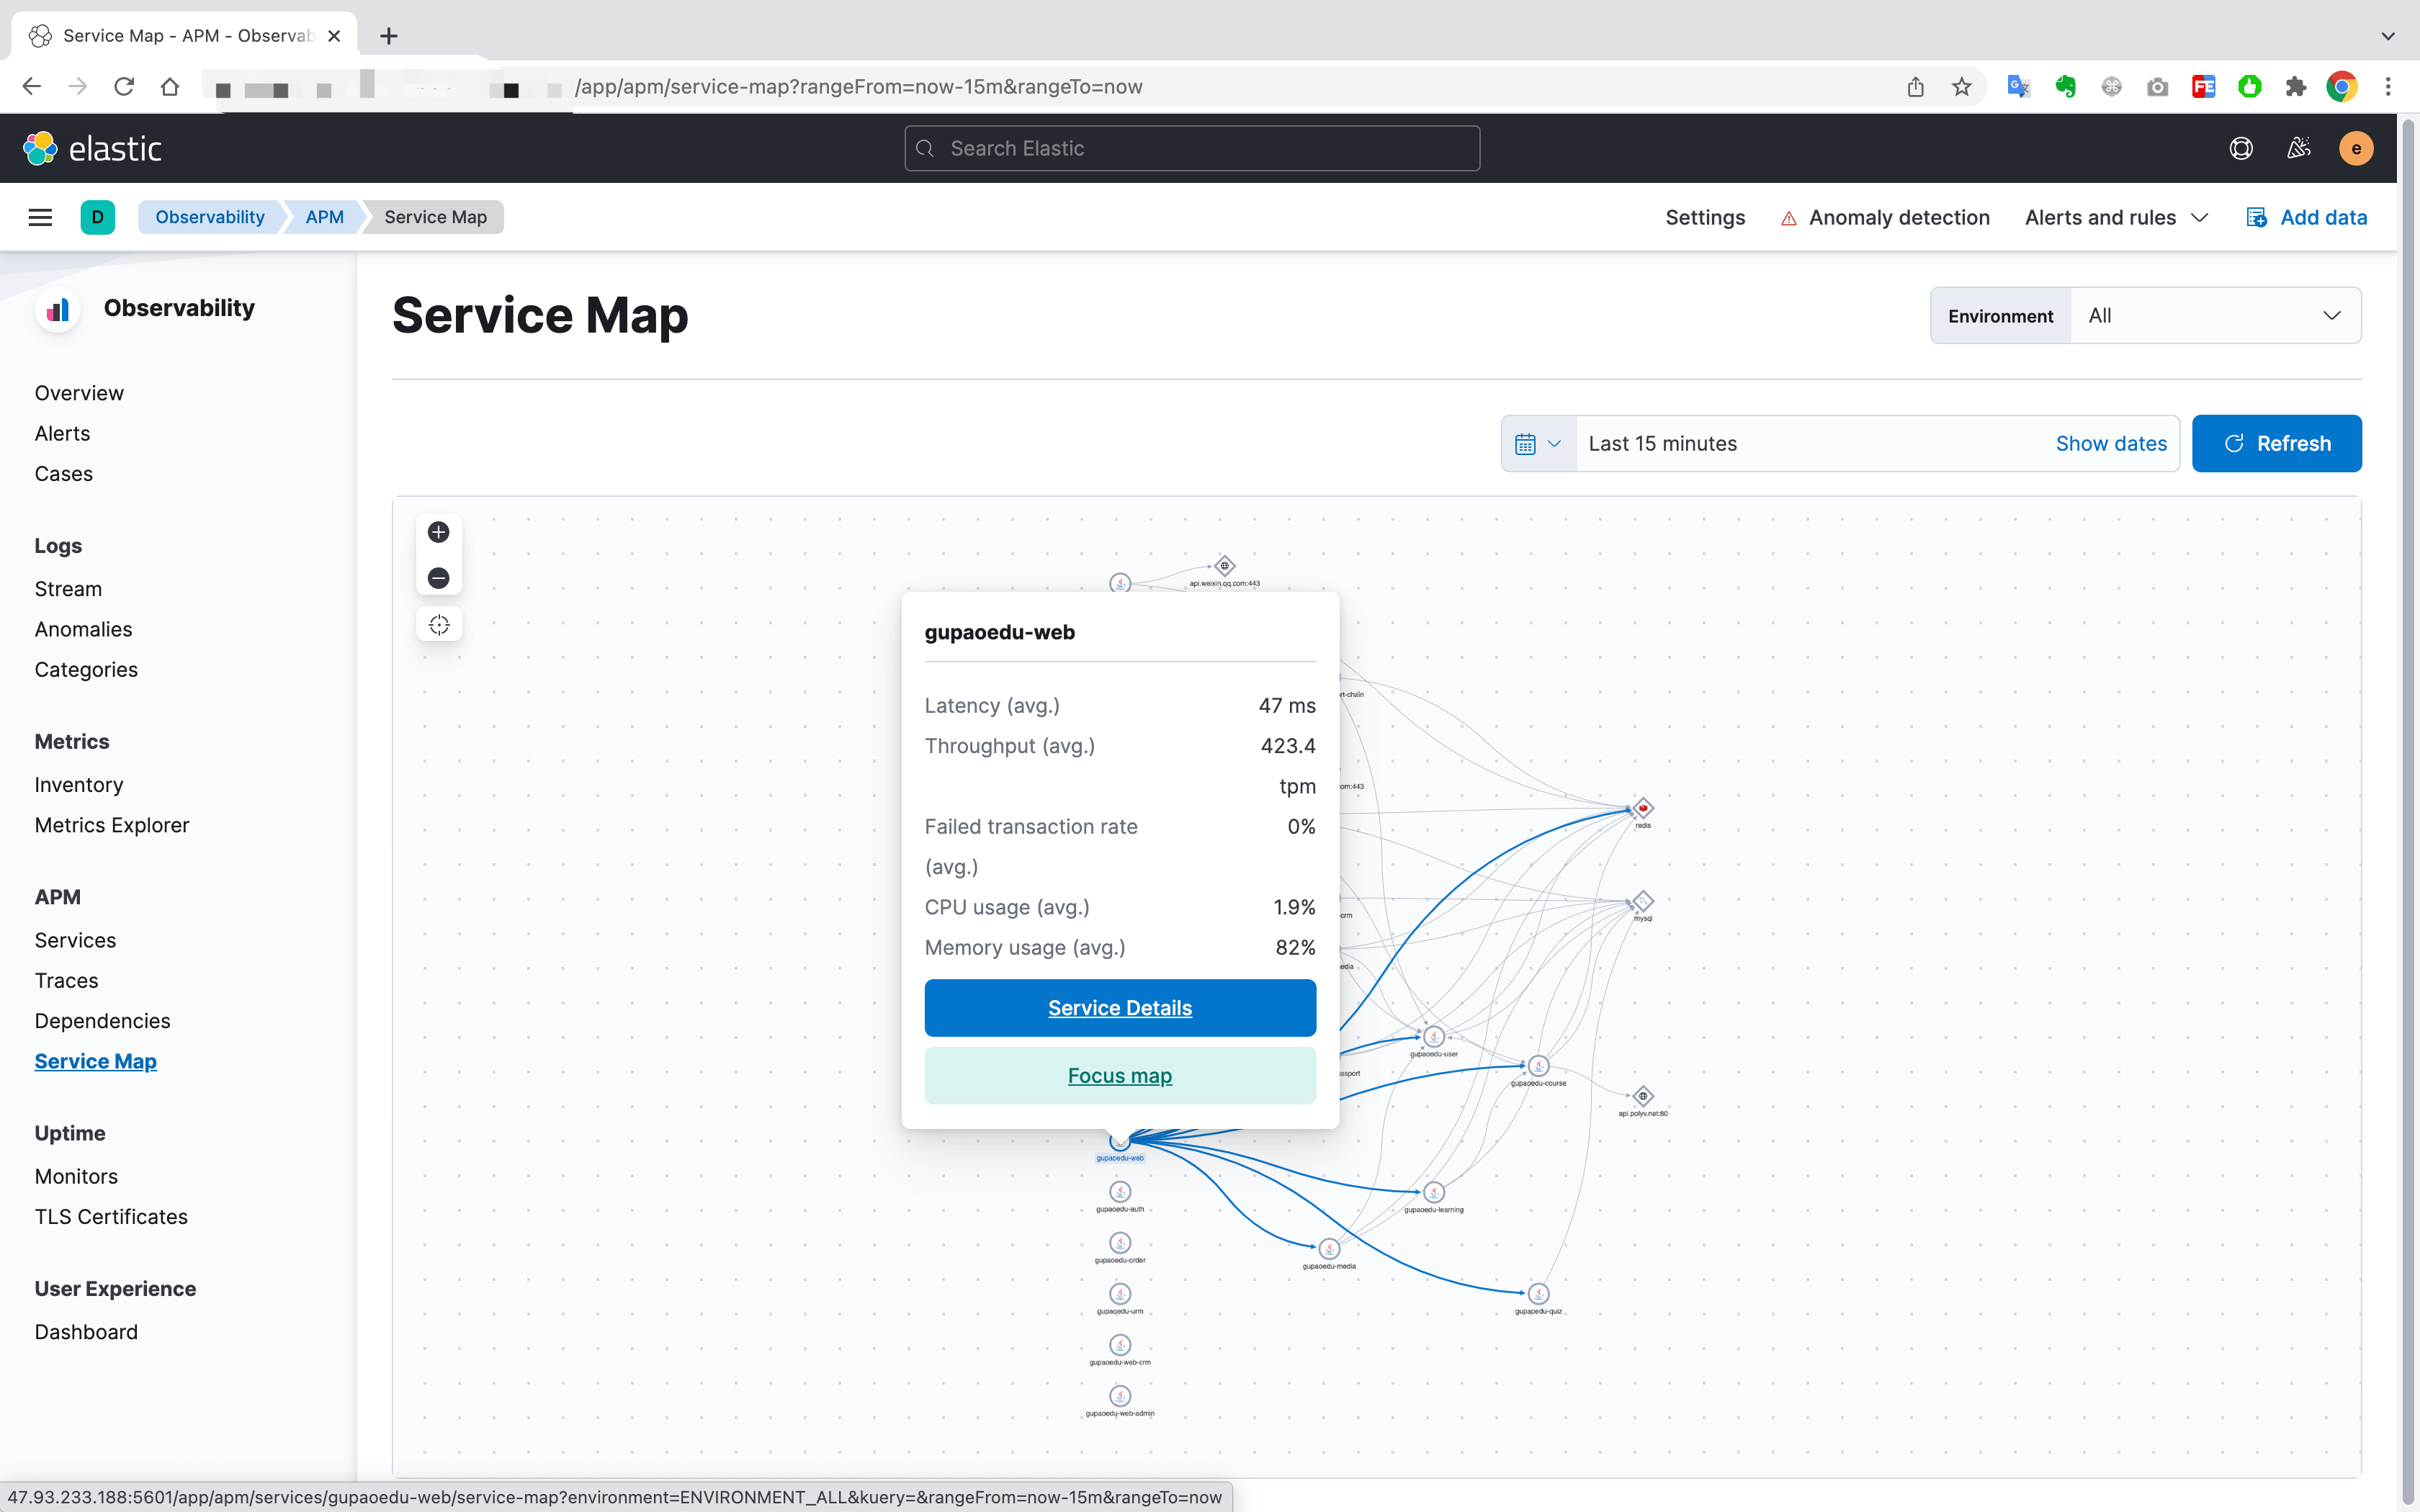2420x1512 pixels.
Task: Open Alerts in the sidebar
Action: (x=62, y=433)
